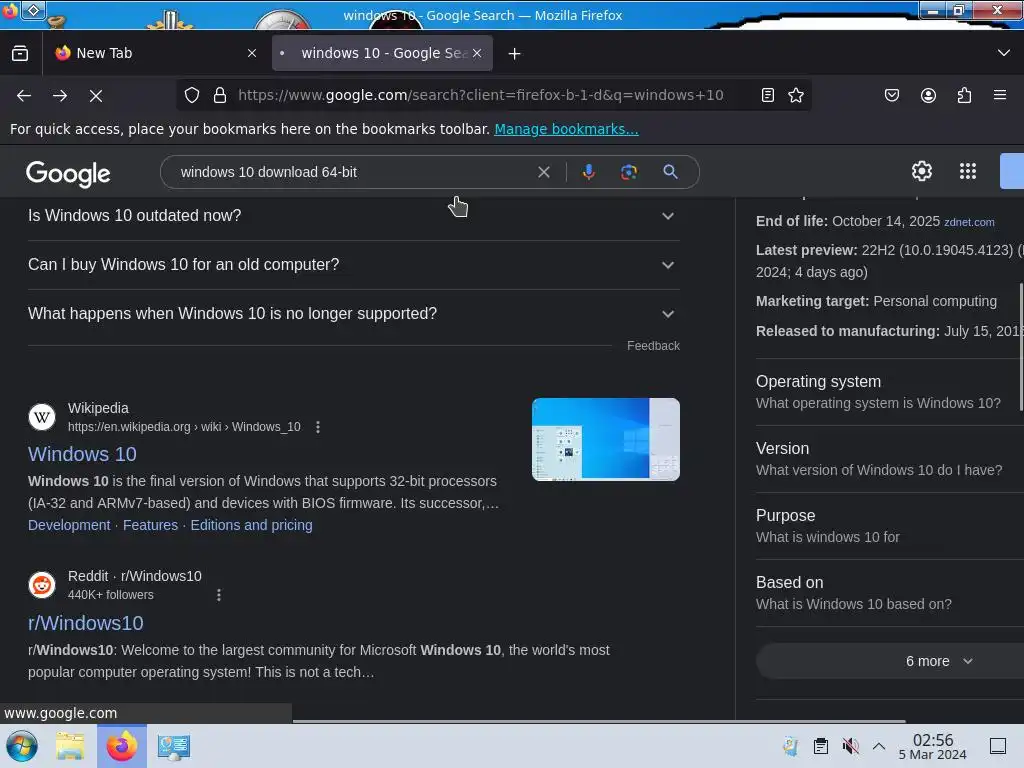The width and height of the screenshot is (1024, 768).
Task: Go back to the previous page
Action: 24,95
